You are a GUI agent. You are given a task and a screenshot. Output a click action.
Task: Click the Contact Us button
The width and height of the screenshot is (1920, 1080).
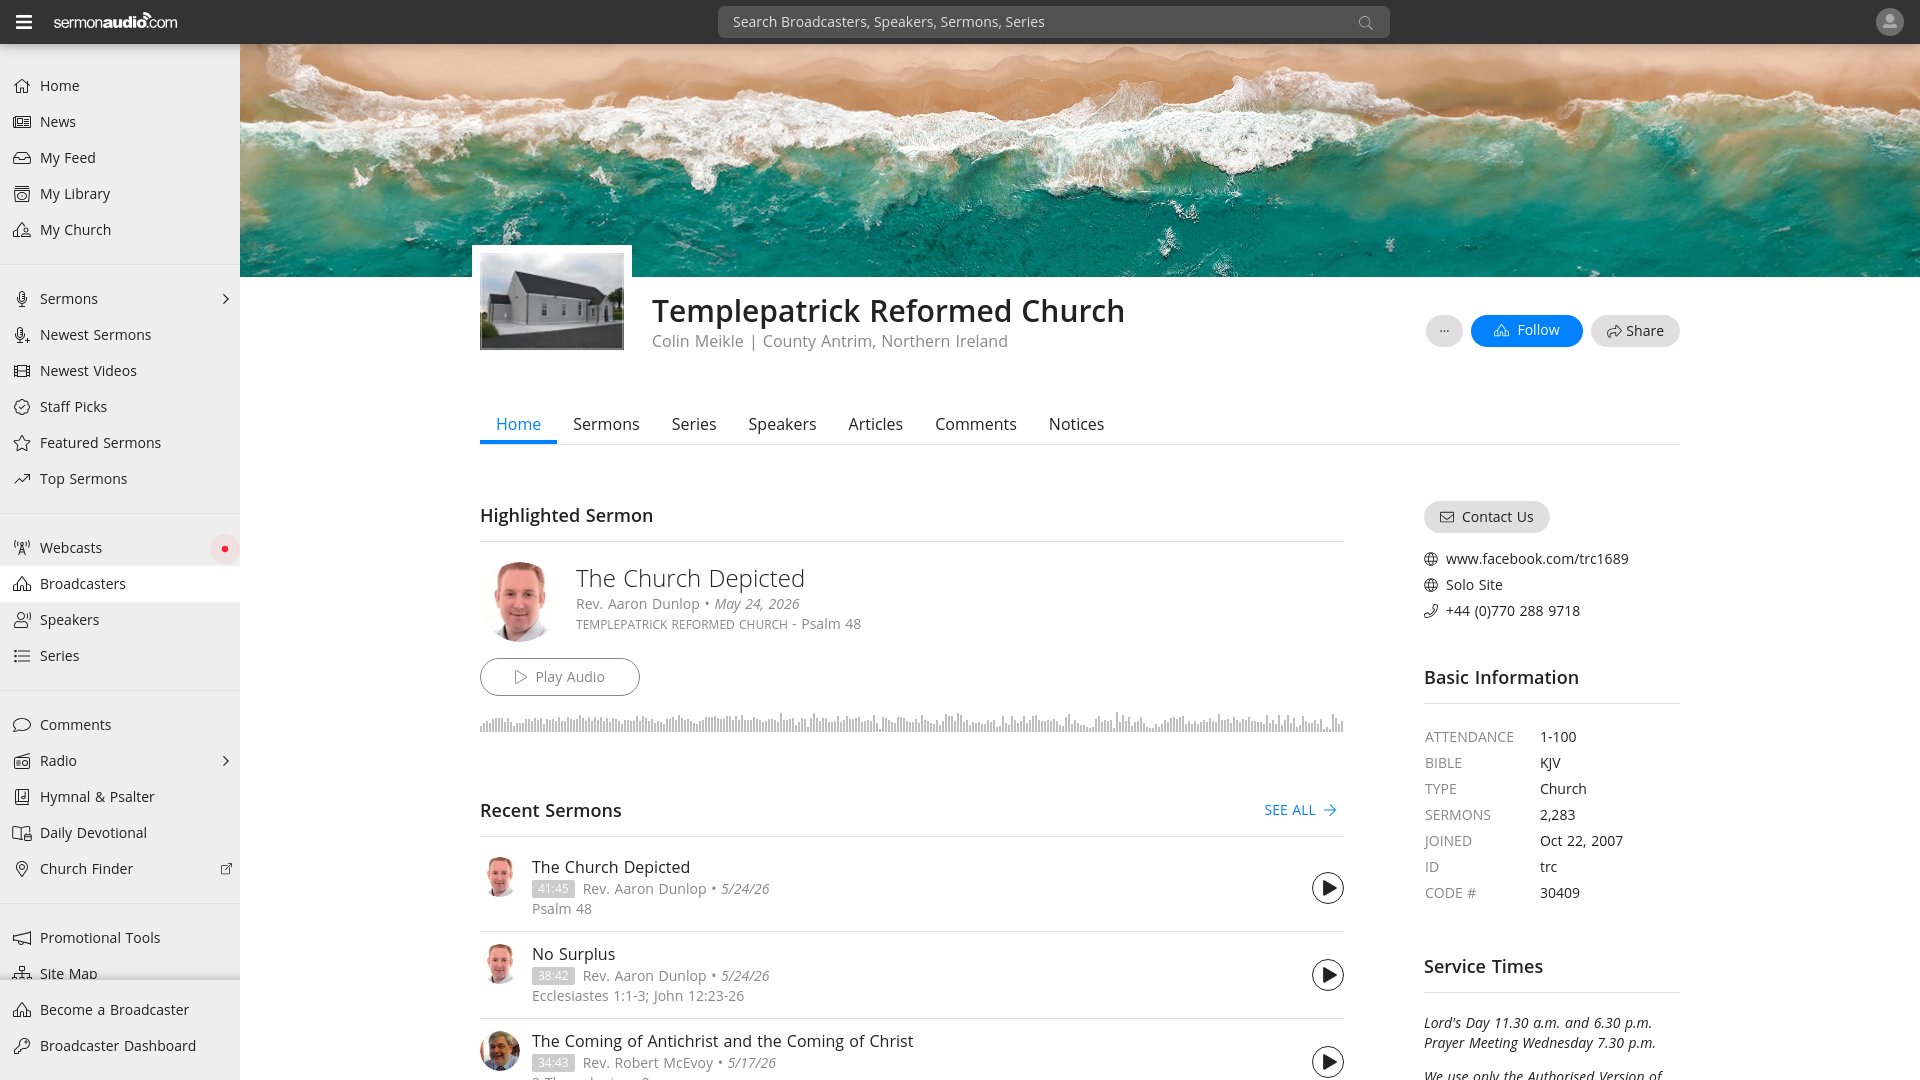[1486, 517]
